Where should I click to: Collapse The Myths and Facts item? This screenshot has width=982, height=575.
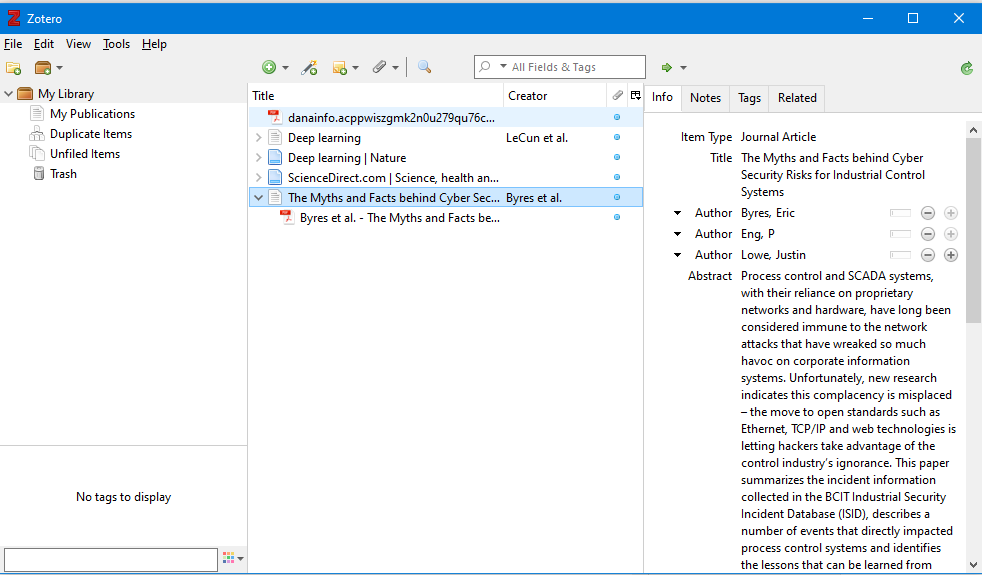point(258,198)
